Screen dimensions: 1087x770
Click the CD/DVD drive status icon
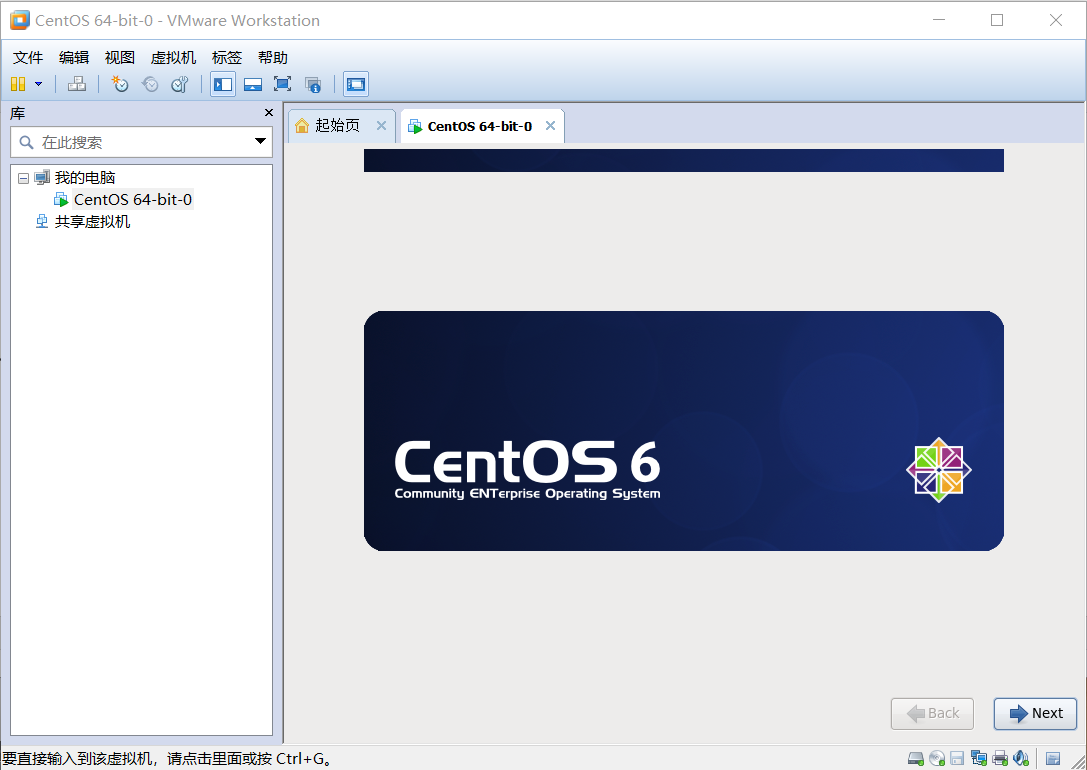click(937, 758)
